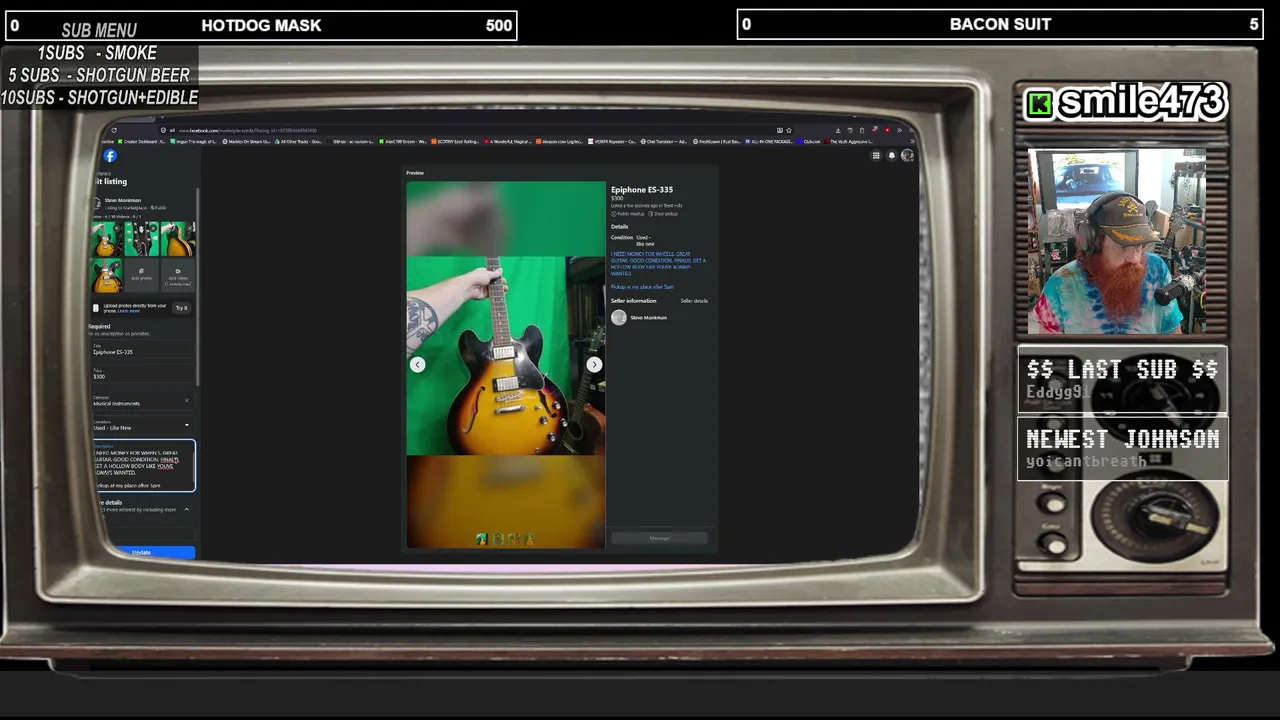Click the main guitar preview image
1280x720 pixels.
[x=505, y=355]
